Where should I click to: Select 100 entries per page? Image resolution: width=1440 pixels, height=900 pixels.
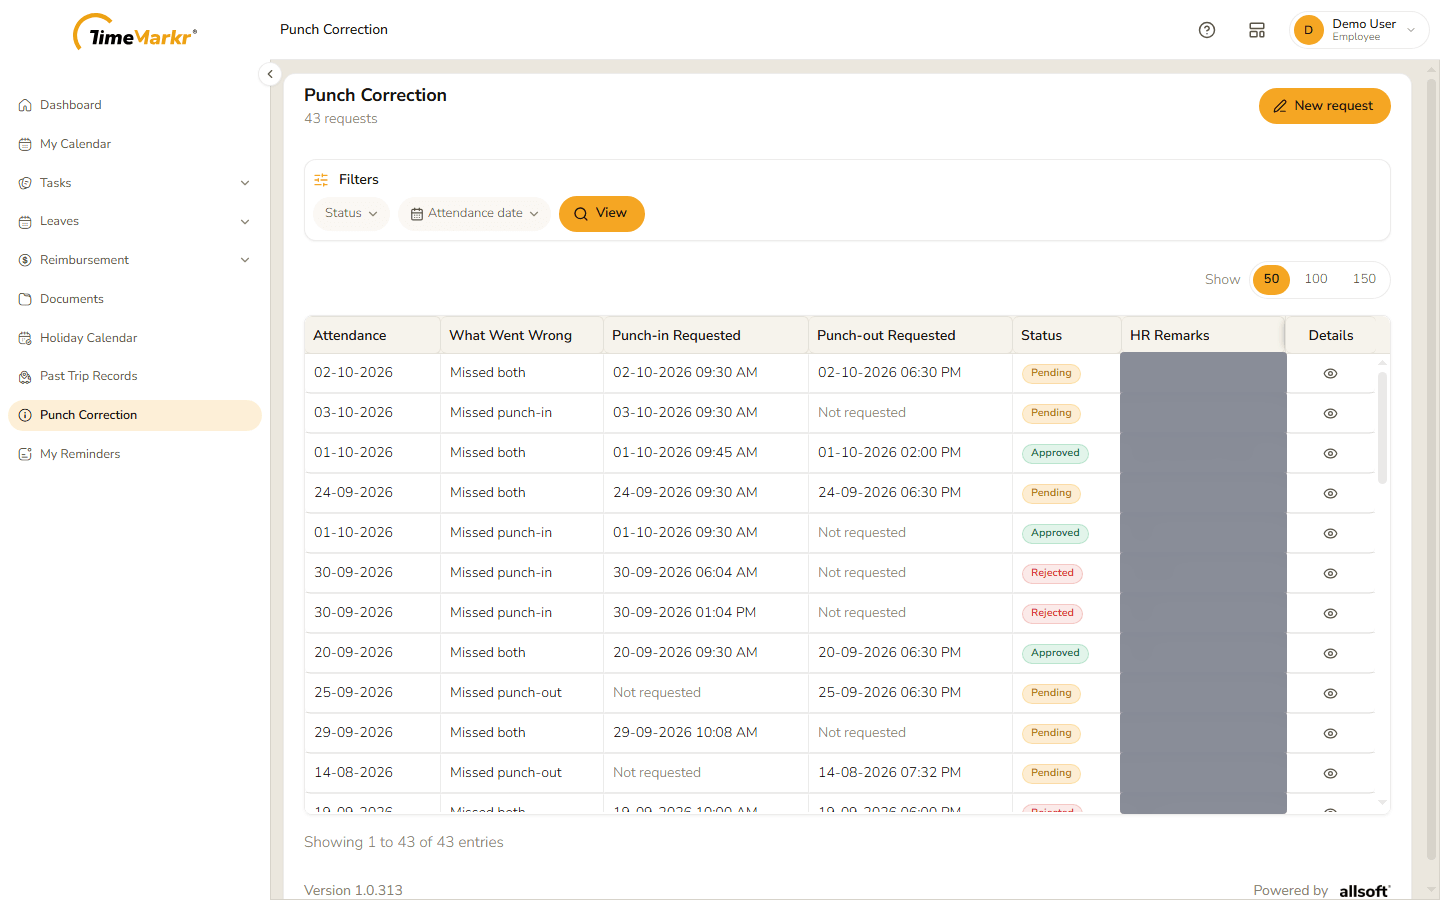coord(1316,279)
